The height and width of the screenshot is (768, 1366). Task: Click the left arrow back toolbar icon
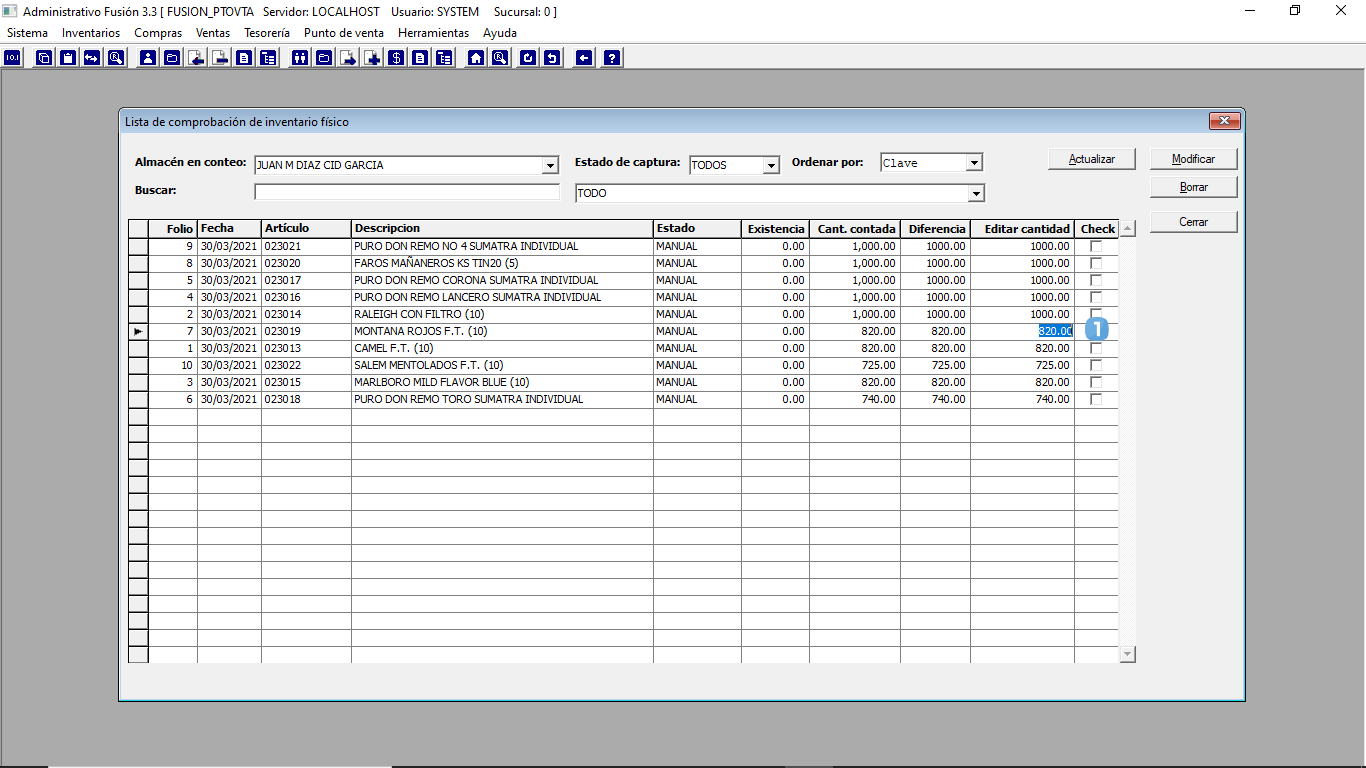(x=584, y=58)
